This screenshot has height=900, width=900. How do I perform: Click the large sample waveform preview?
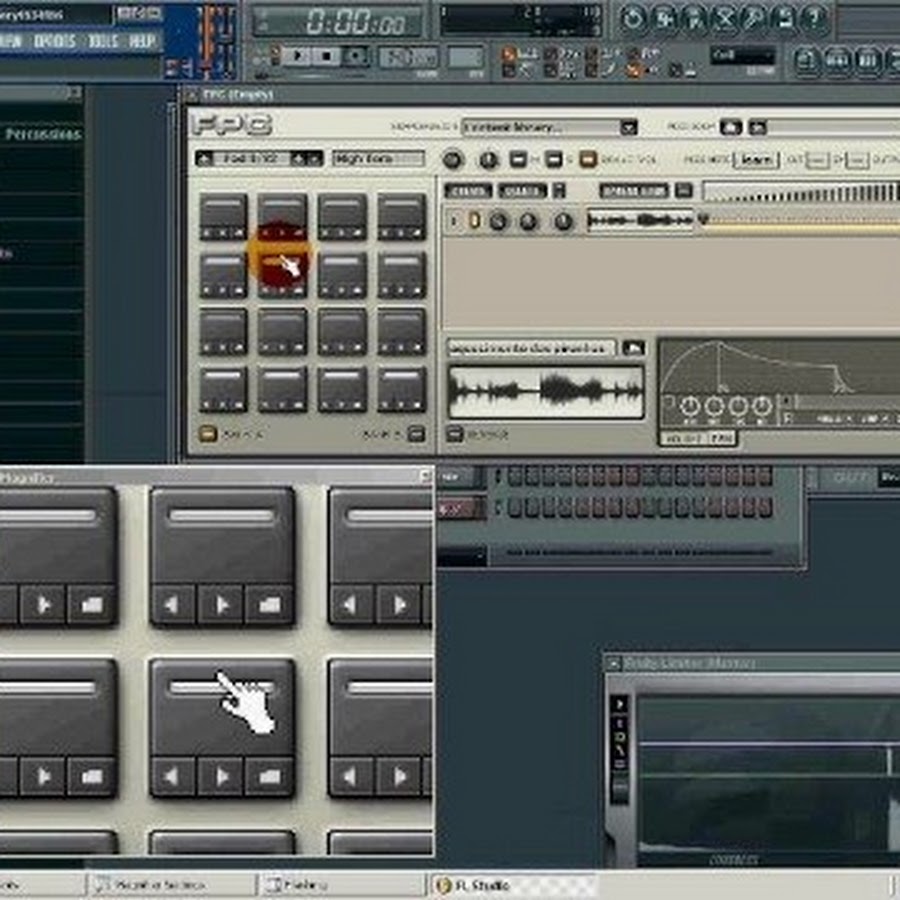pyautogui.click(x=546, y=392)
